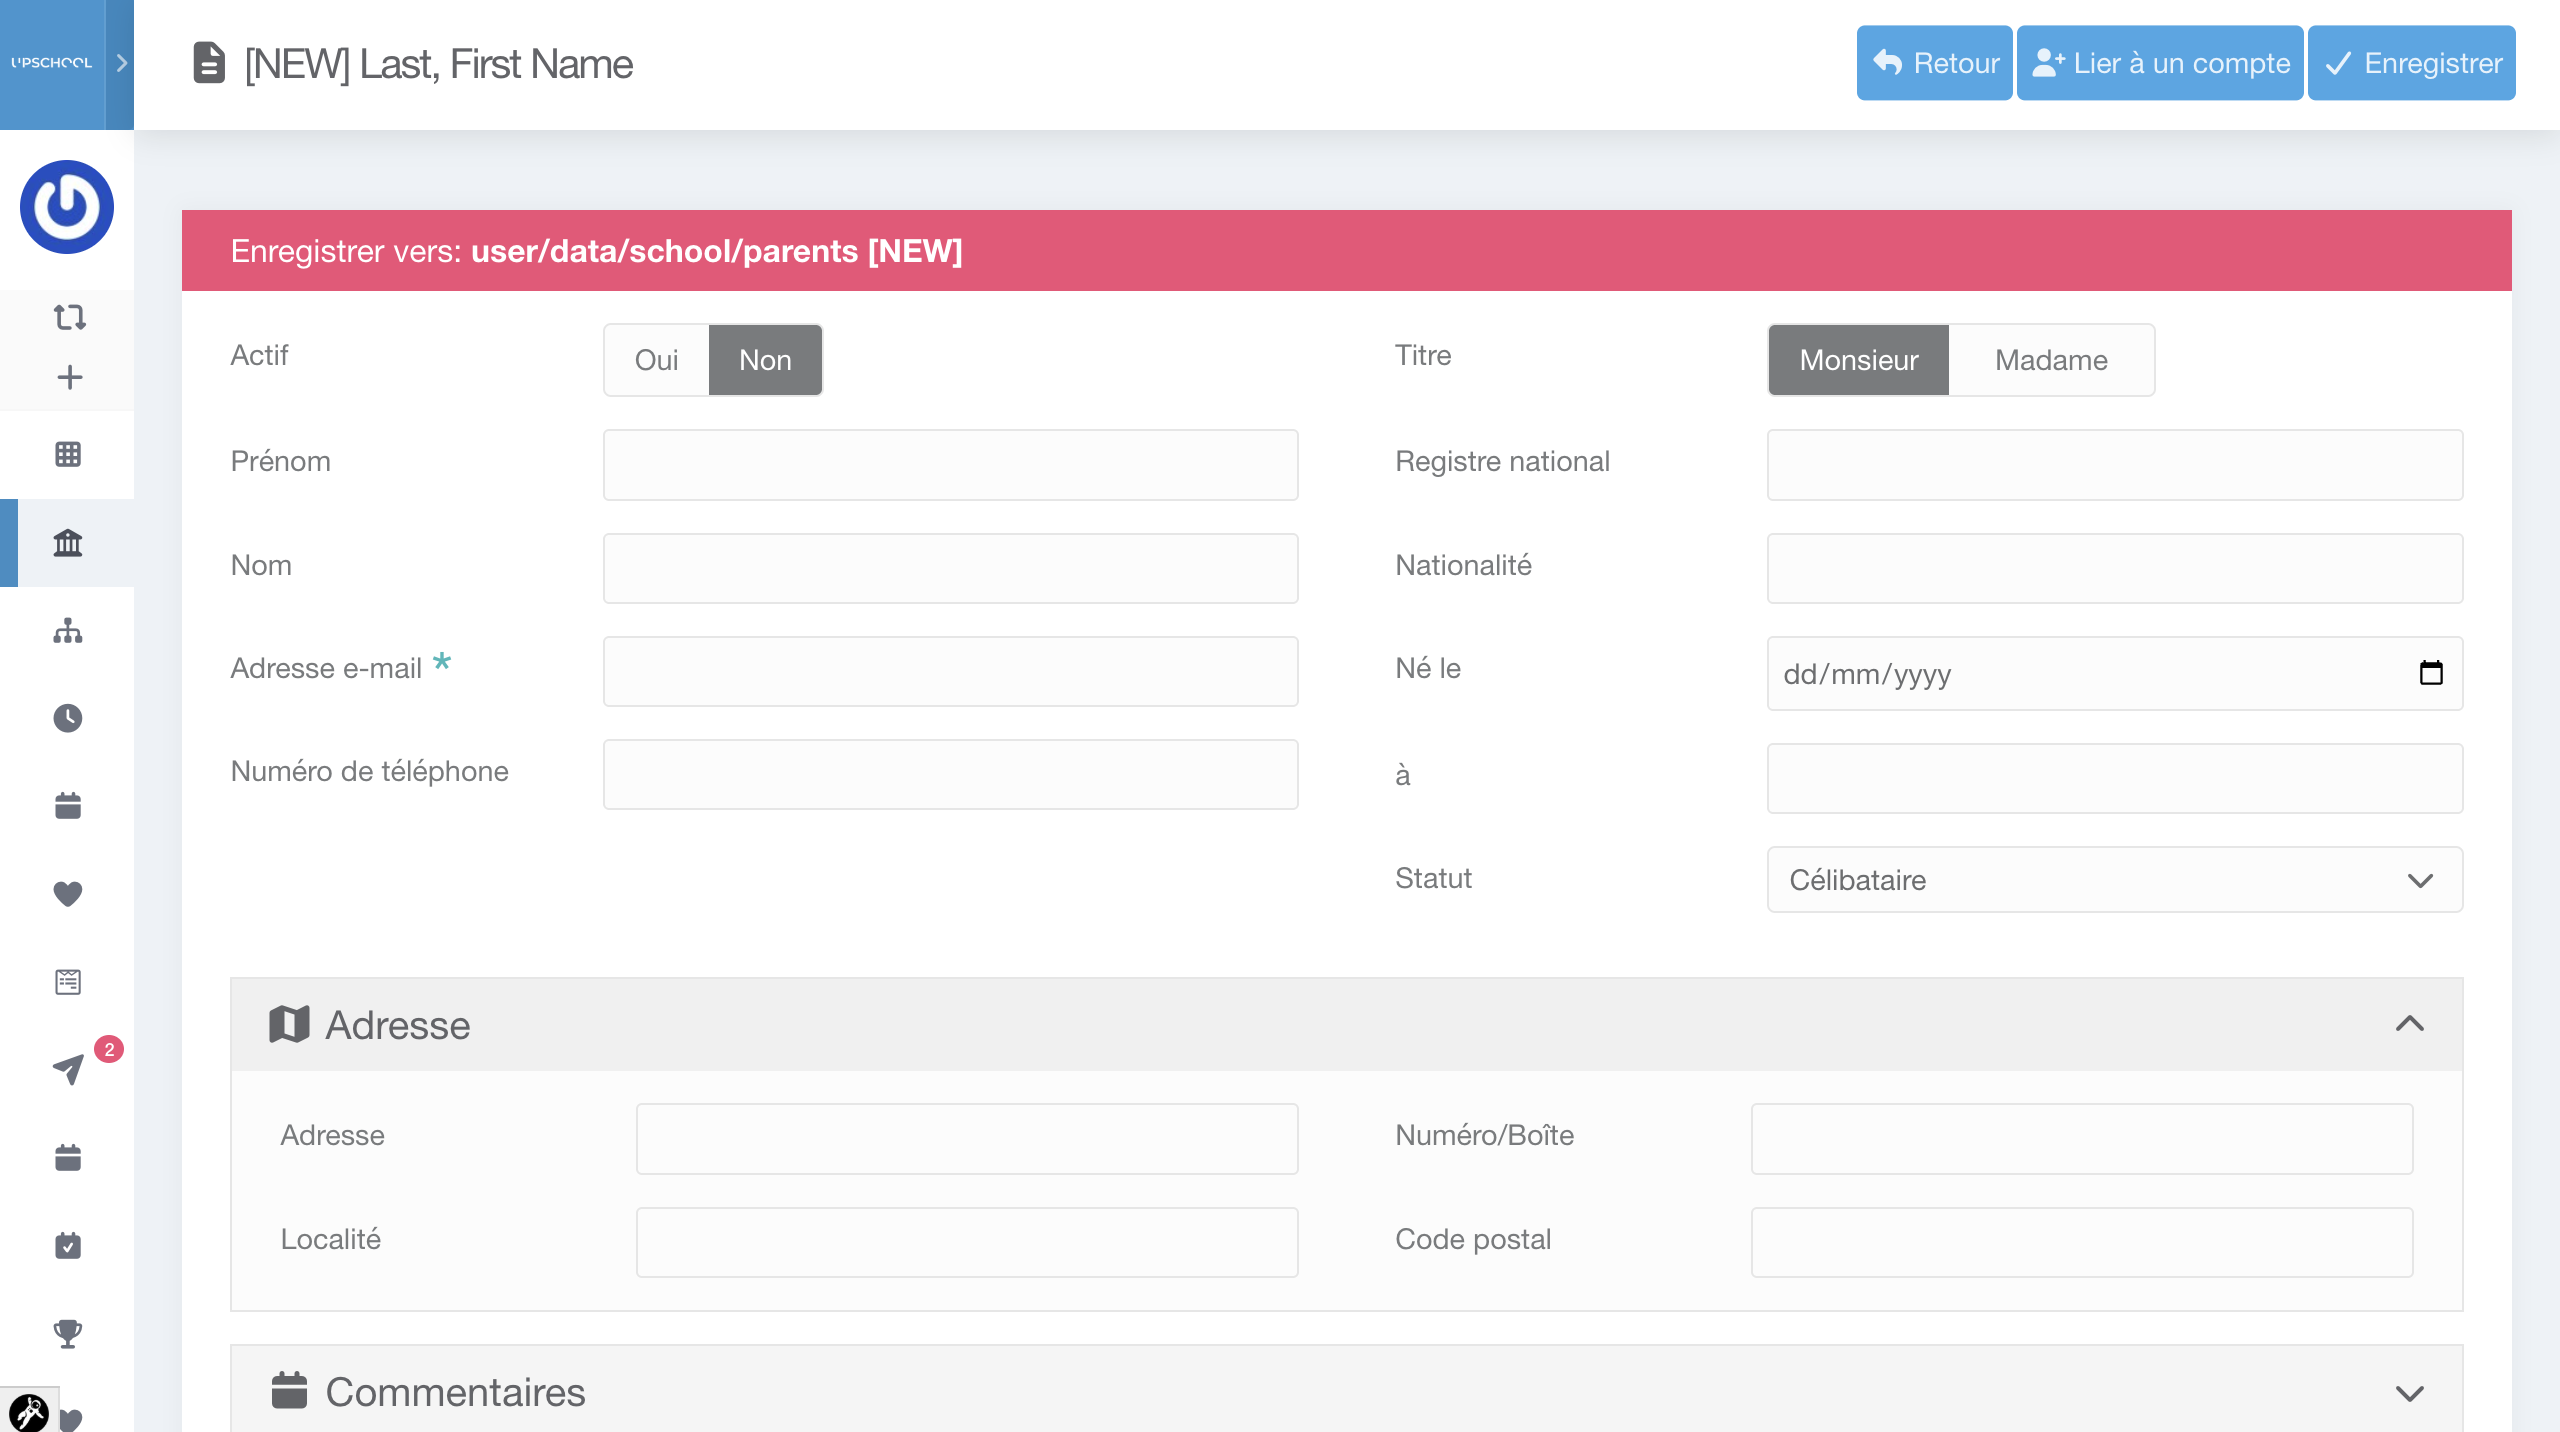Viewport: 2560px width, 1432px height.
Task: Click the plus icon in sidebar
Action: pyautogui.click(x=69, y=377)
